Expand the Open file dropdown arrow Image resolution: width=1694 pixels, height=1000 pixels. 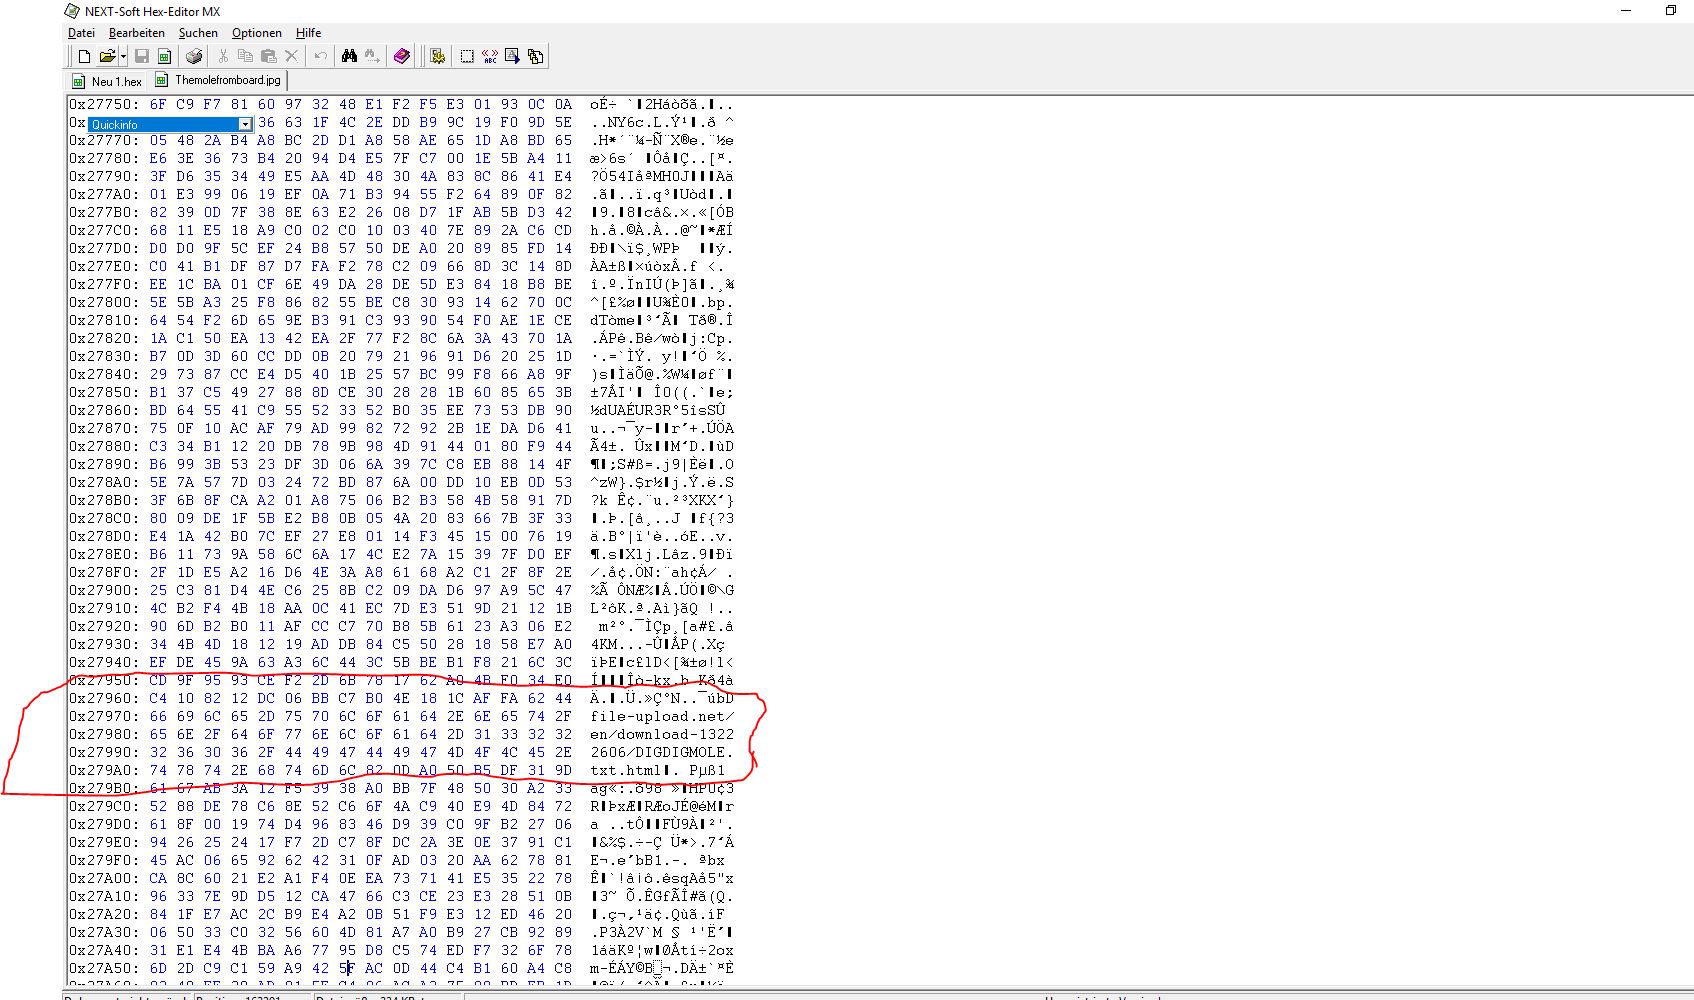pyautogui.click(x=123, y=57)
